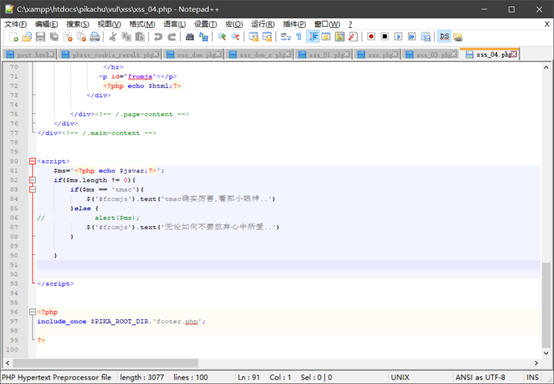Image resolution: width=554 pixels, height=384 pixels.
Task: Start macro recording with the red dot
Action: coord(371,37)
